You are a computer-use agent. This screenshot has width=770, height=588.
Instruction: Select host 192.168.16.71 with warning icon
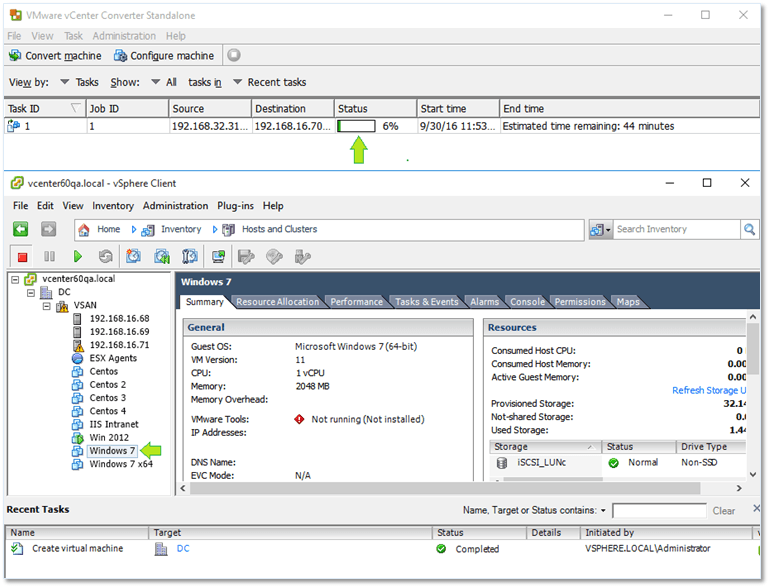119,345
